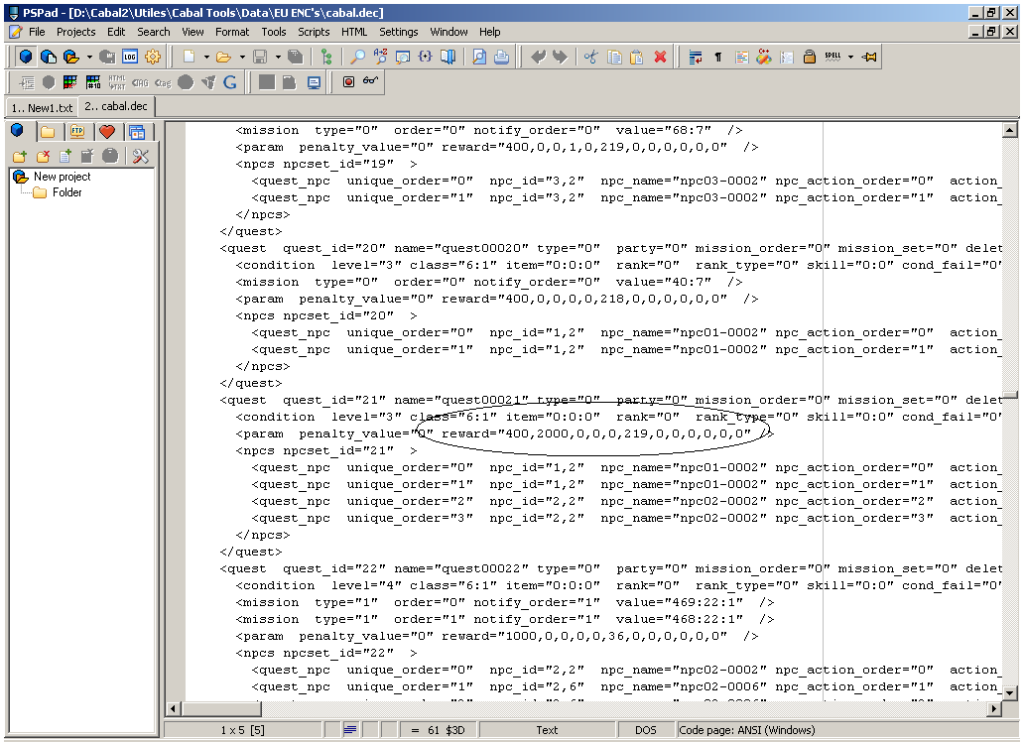Click the red macro record icon
This screenshot has width=1024, height=742.
[349, 82]
